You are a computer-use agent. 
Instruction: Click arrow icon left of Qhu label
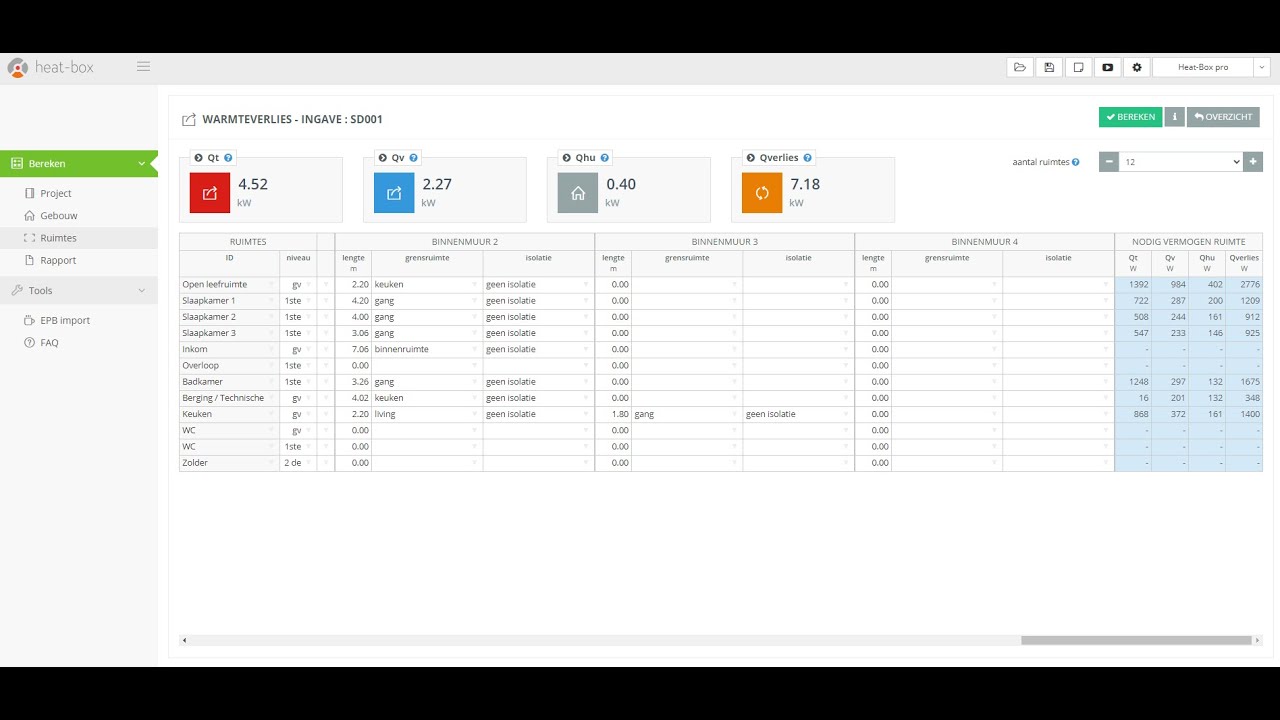(x=567, y=158)
